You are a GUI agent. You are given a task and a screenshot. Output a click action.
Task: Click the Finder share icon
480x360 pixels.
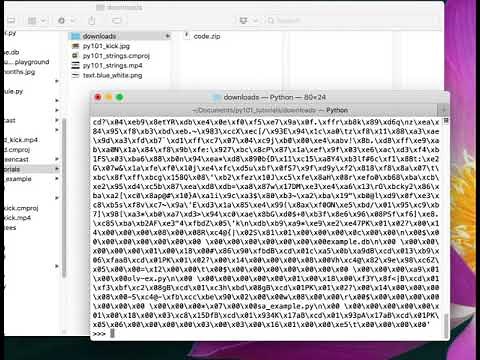point(92,21)
